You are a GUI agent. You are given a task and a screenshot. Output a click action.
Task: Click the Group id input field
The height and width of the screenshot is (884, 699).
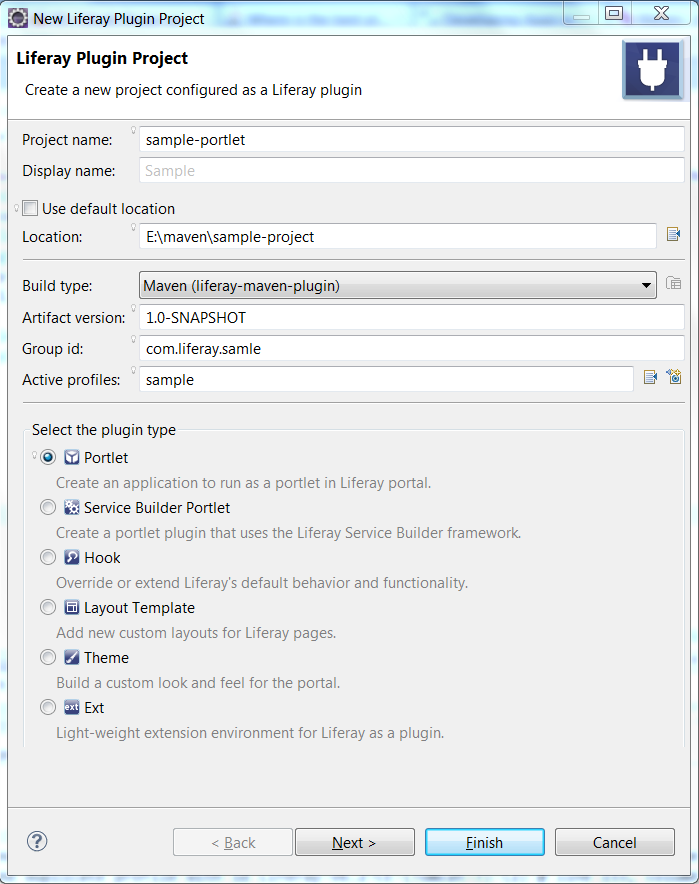[x=412, y=348]
